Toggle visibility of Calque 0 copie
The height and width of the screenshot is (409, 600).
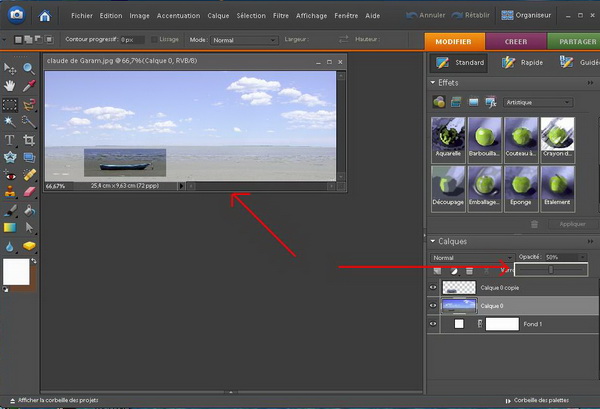pyautogui.click(x=433, y=287)
